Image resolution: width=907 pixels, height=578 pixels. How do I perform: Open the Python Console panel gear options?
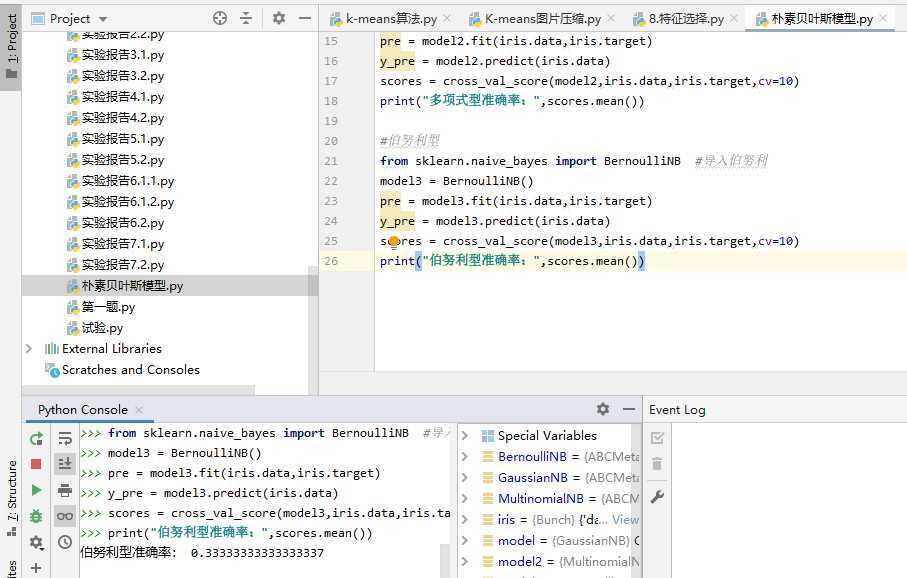(603, 410)
